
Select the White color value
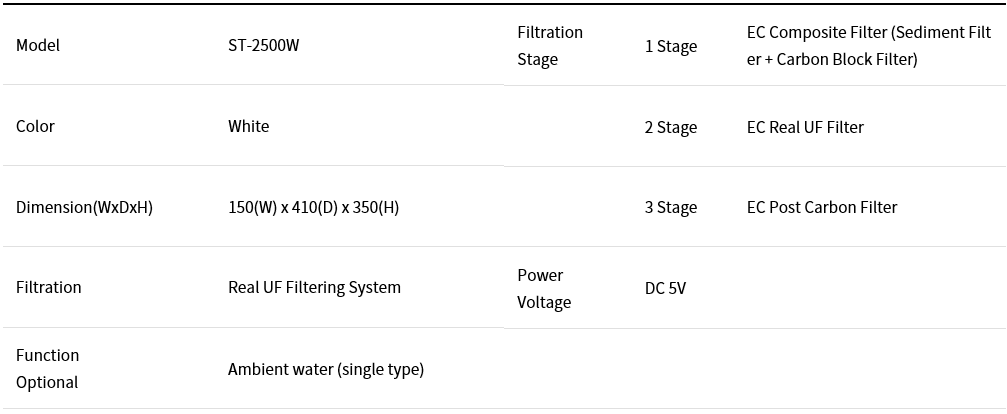coord(249,126)
